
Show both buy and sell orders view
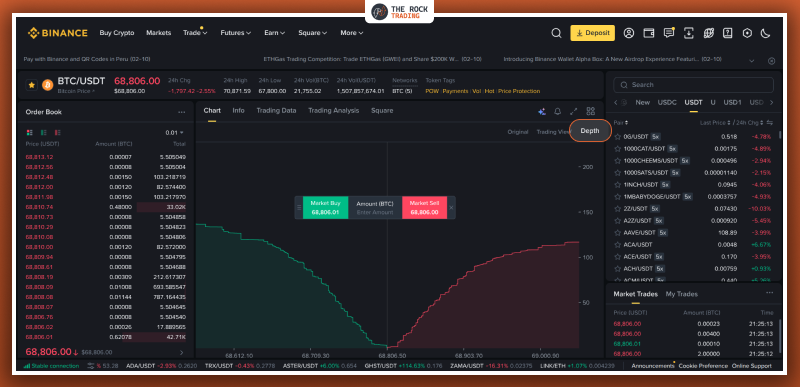(30, 133)
